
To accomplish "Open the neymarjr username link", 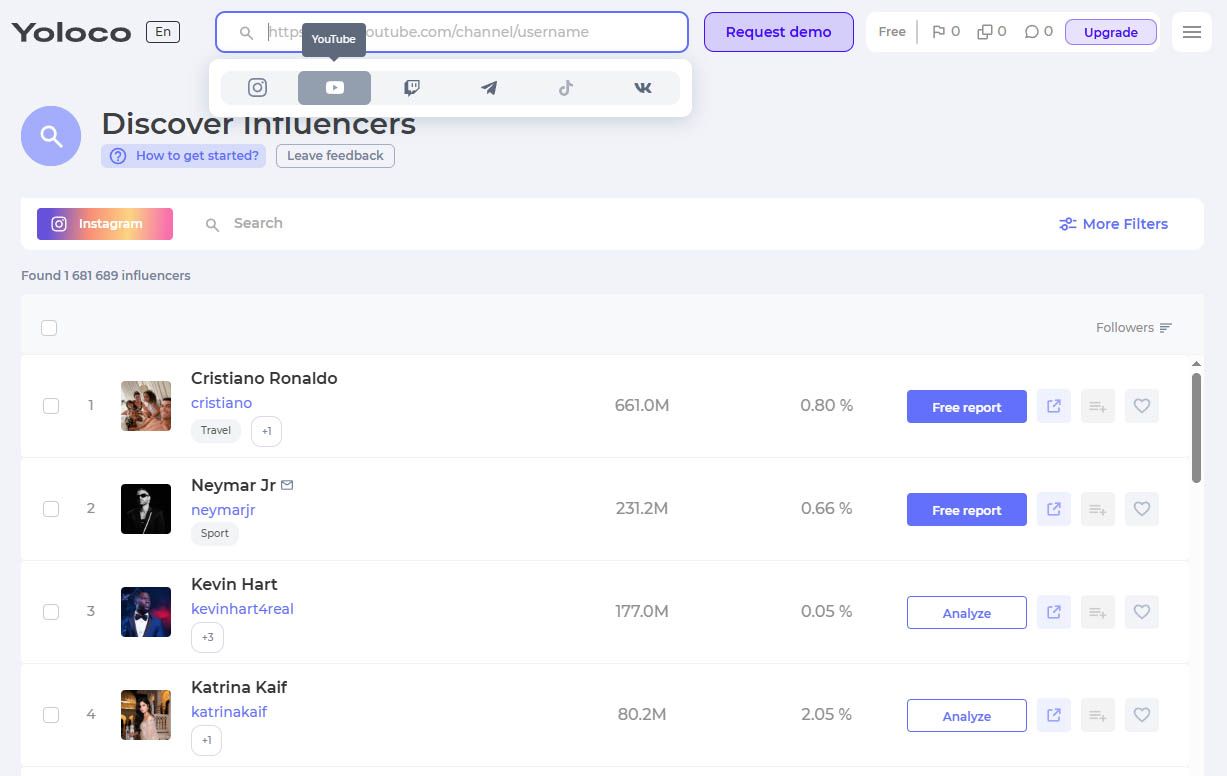I will [223, 510].
